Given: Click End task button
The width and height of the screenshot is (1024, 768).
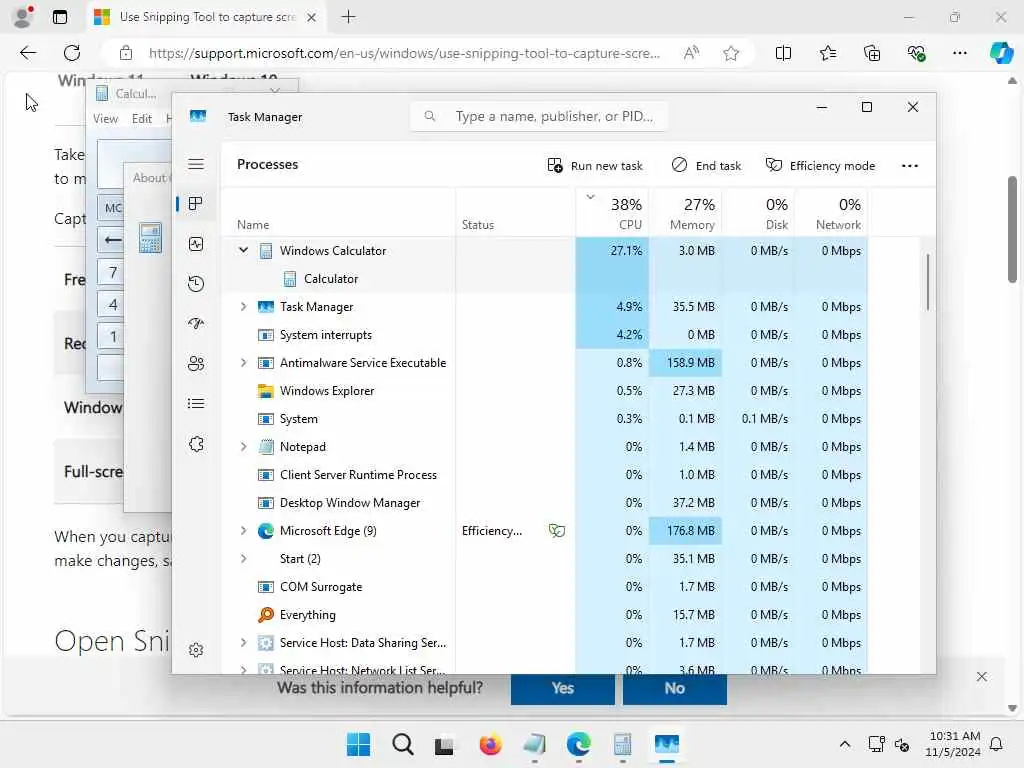Looking at the screenshot, I should pyautogui.click(x=706, y=166).
